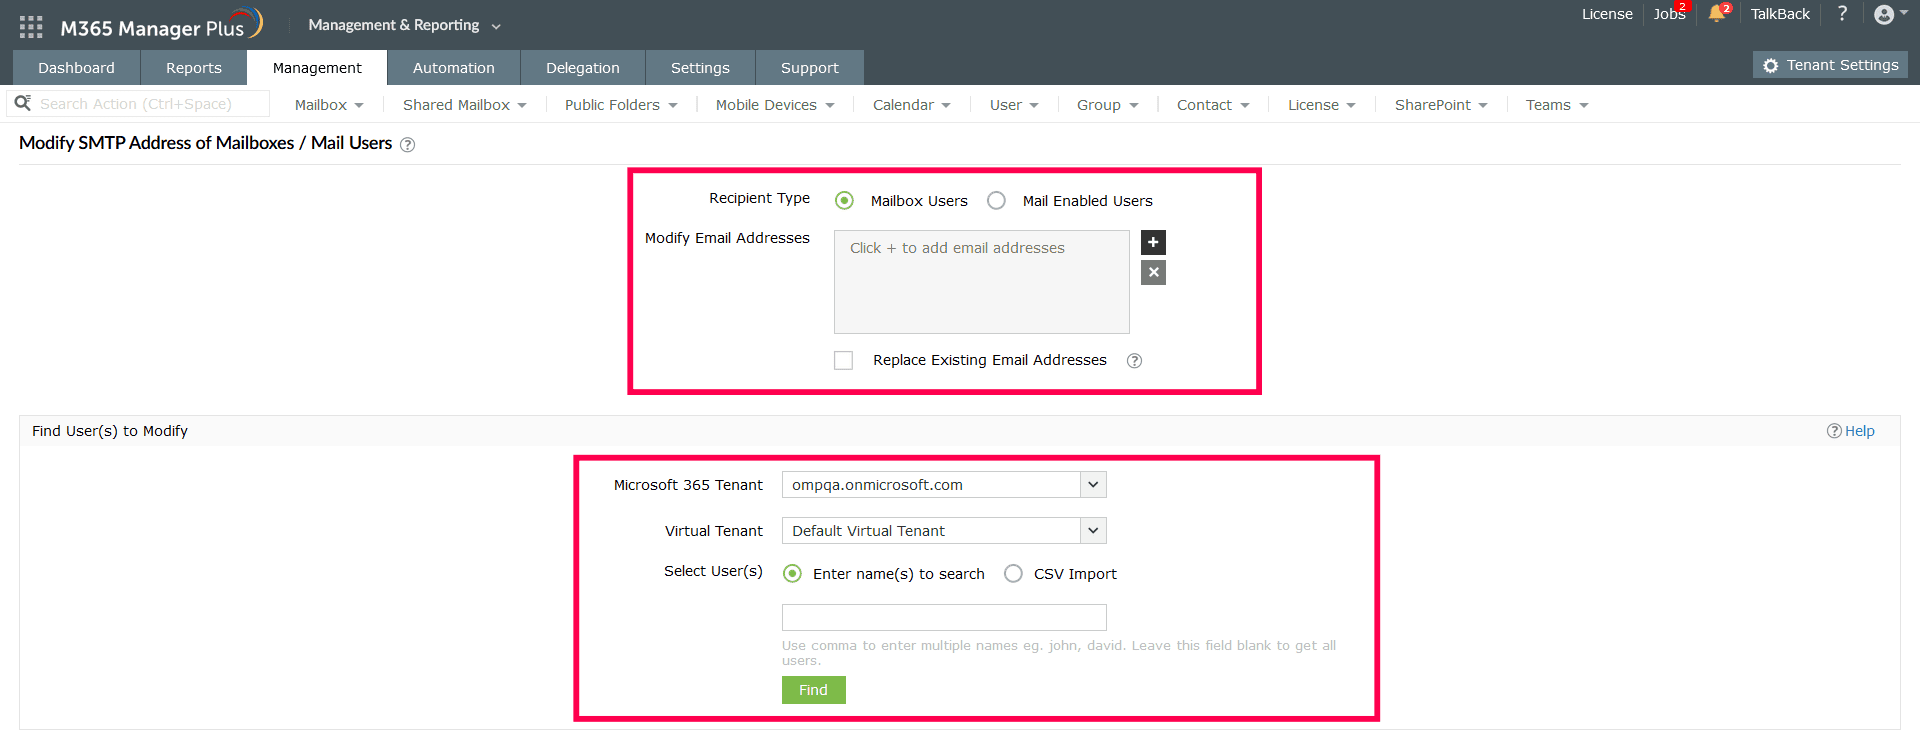Image resolution: width=1920 pixels, height=736 pixels.
Task: Click the plus icon to add email addresses
Action: [1153, 242]
